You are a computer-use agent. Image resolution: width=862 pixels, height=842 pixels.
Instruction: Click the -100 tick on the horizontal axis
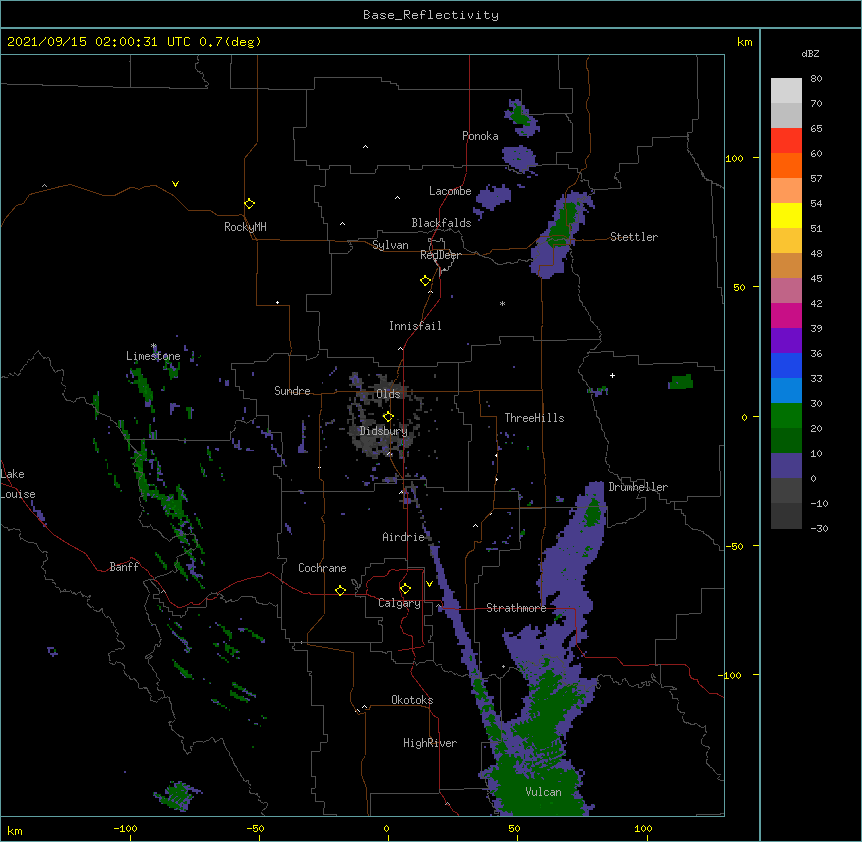tap(125, 828)
